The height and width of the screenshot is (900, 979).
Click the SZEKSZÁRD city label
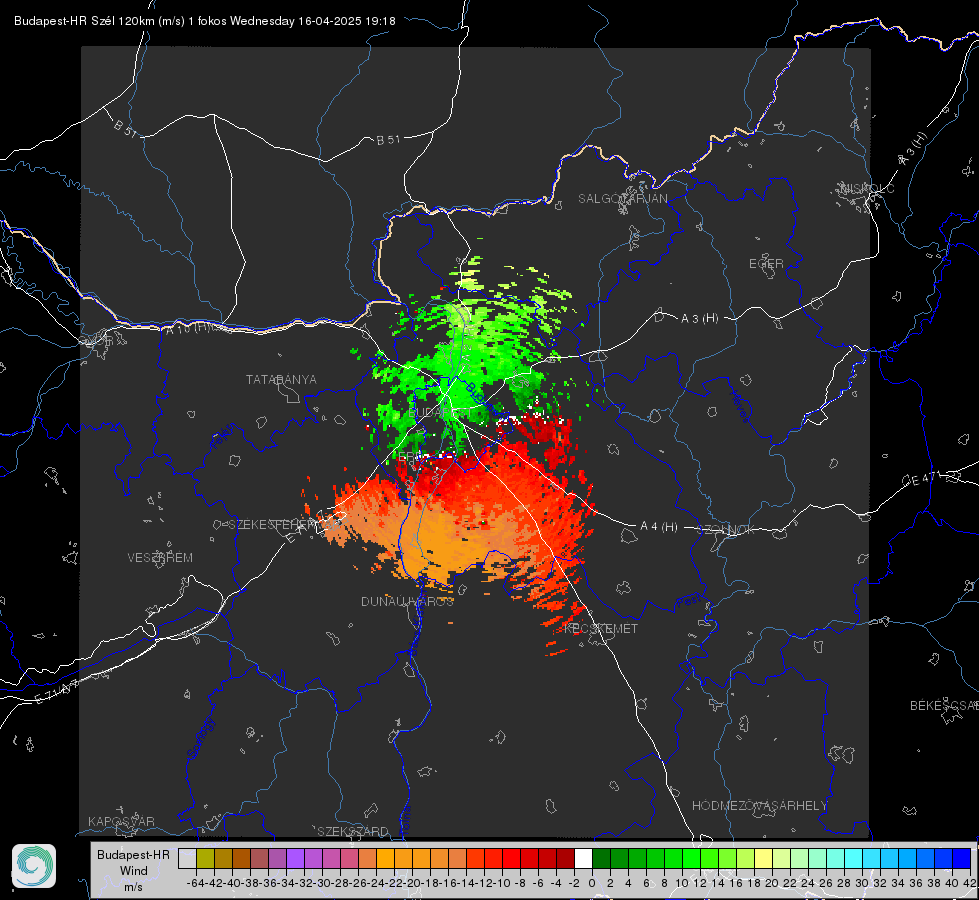353,831
